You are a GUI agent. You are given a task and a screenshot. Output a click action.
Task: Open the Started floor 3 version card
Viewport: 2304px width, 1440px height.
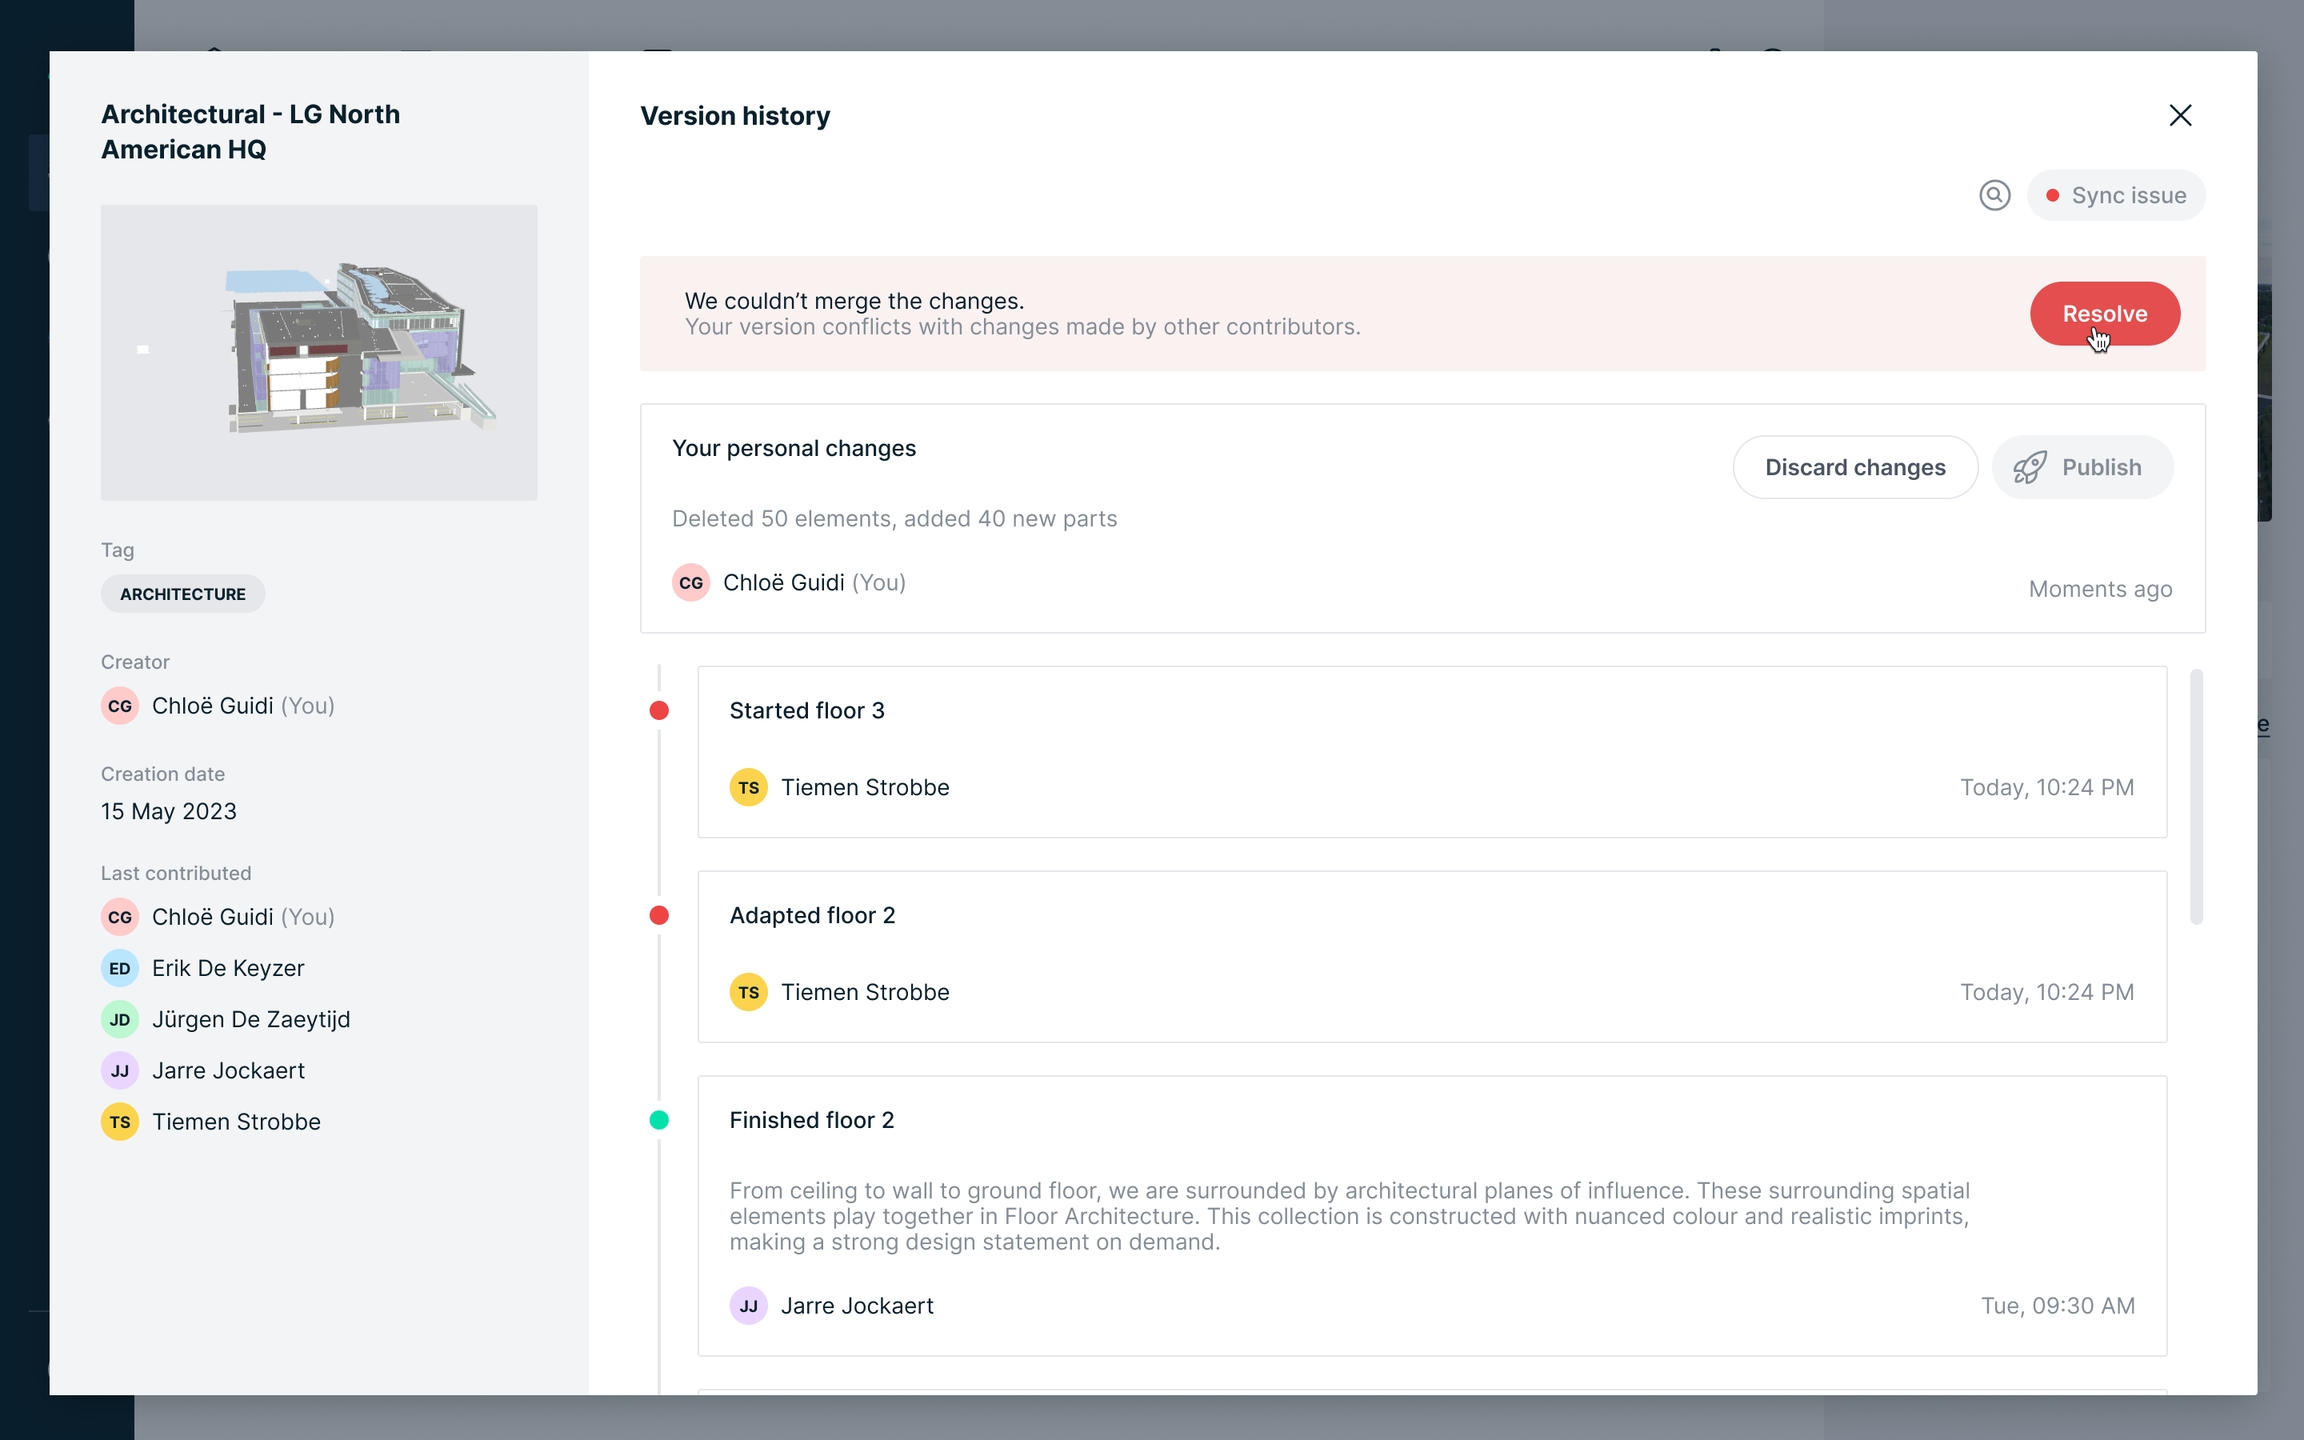1432,750
